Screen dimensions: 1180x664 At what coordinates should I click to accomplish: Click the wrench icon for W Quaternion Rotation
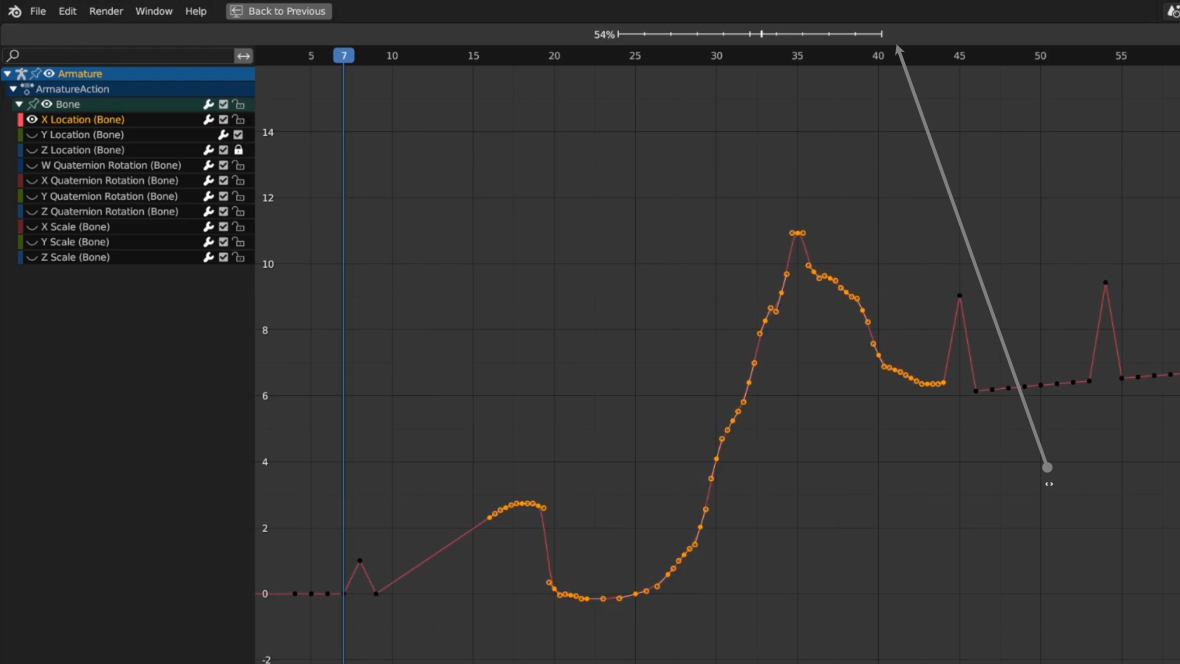coord(209,166)
